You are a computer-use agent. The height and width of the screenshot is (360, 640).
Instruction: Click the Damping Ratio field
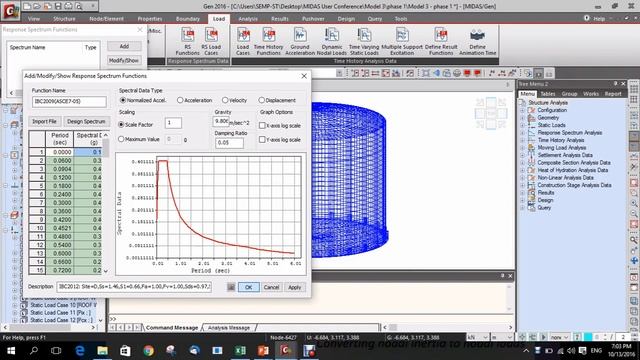(x=229, y=143)
